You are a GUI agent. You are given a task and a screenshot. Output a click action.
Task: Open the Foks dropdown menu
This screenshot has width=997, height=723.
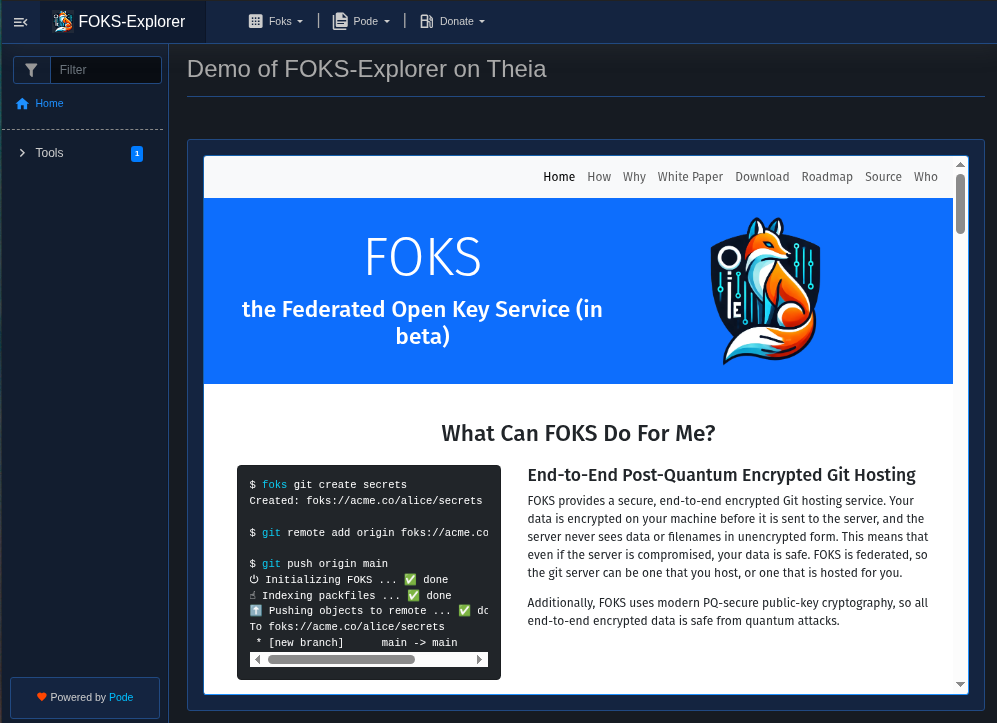coord(276,21)
